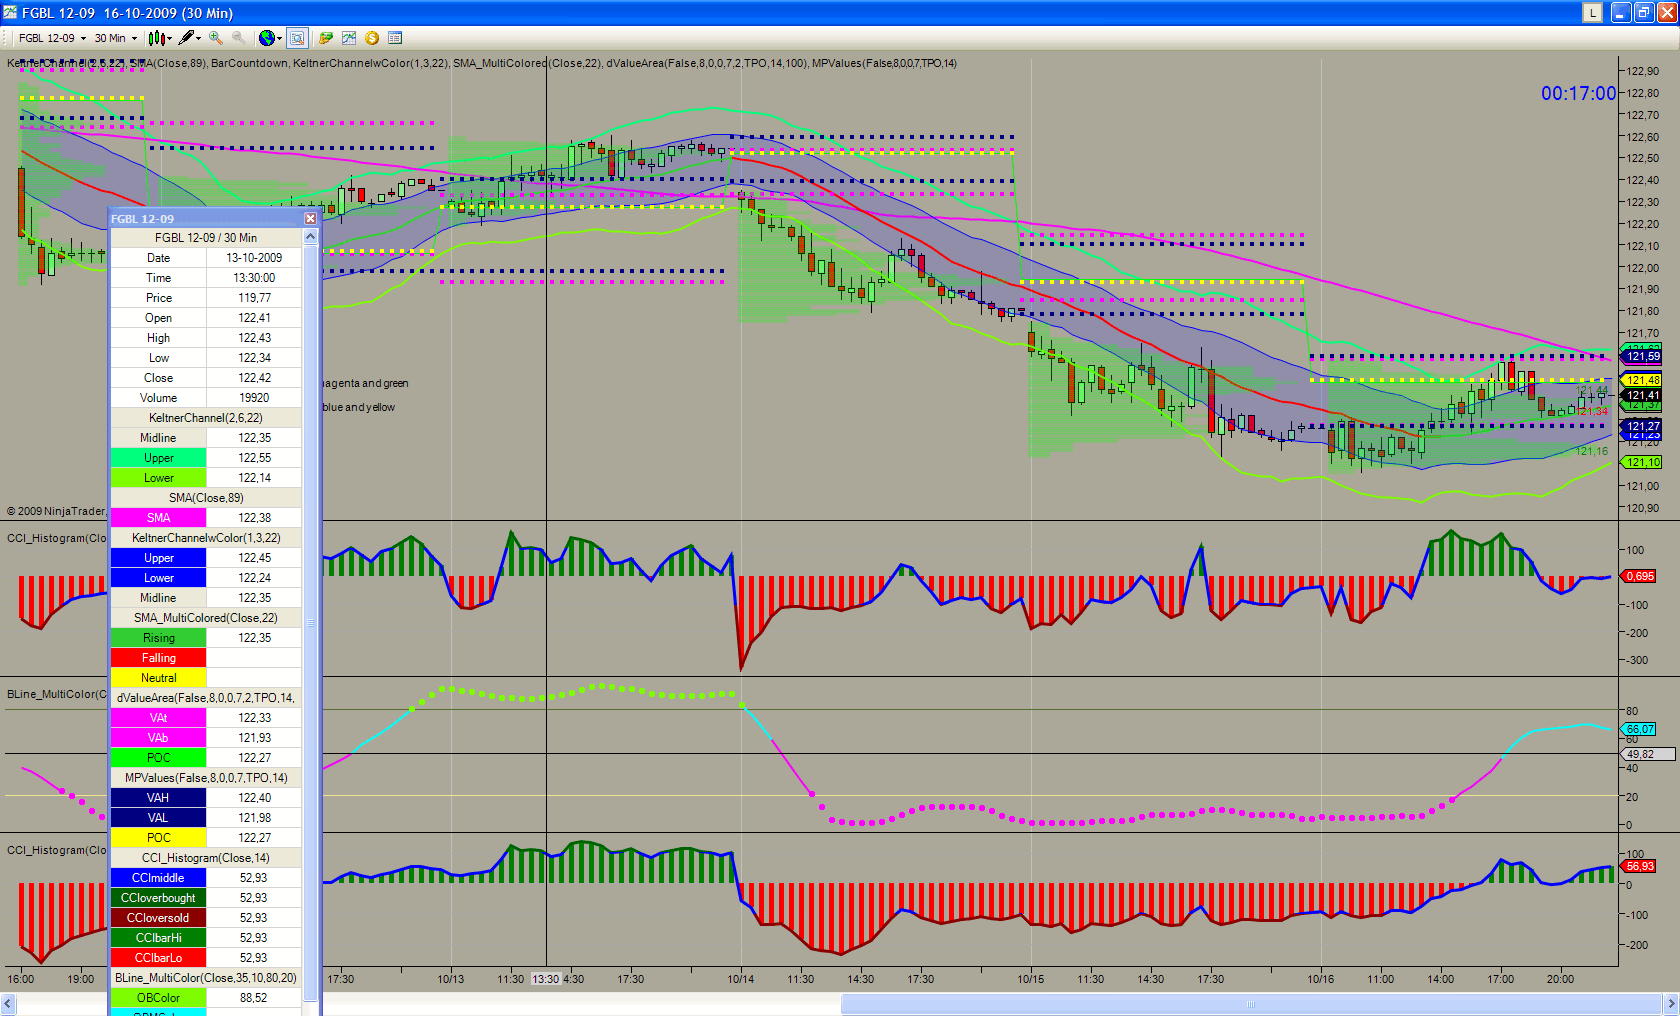Open the candlestick chart style tool

[156, 38]
